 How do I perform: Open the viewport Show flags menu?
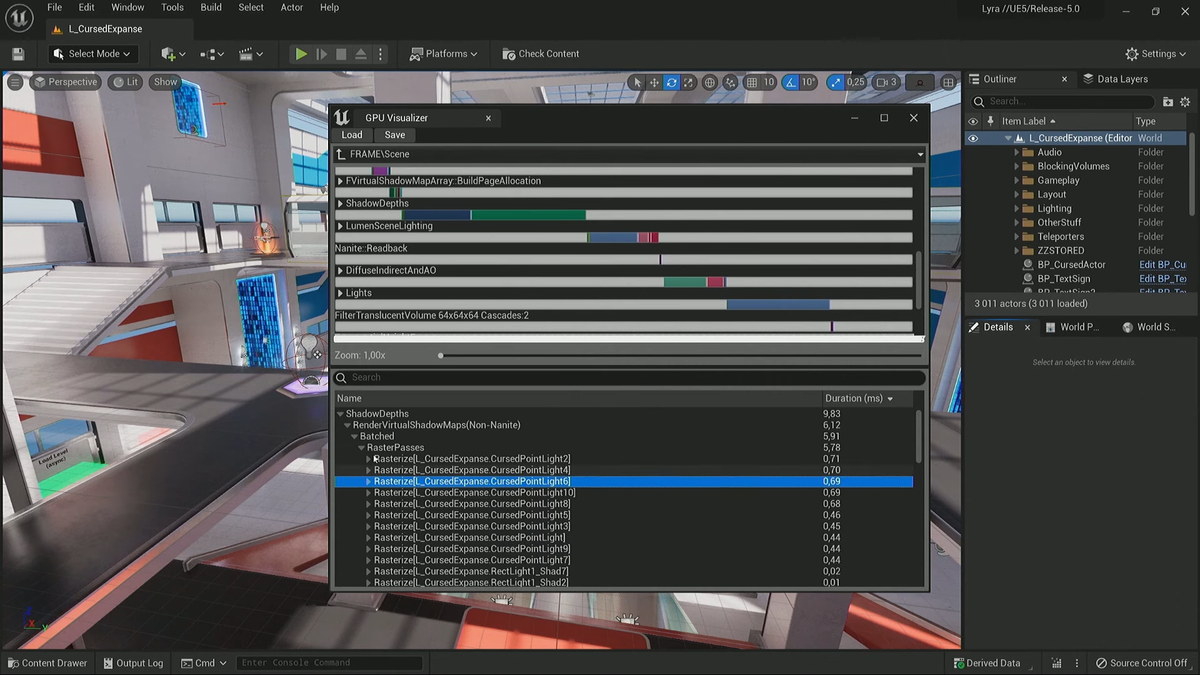pos(165,82)
